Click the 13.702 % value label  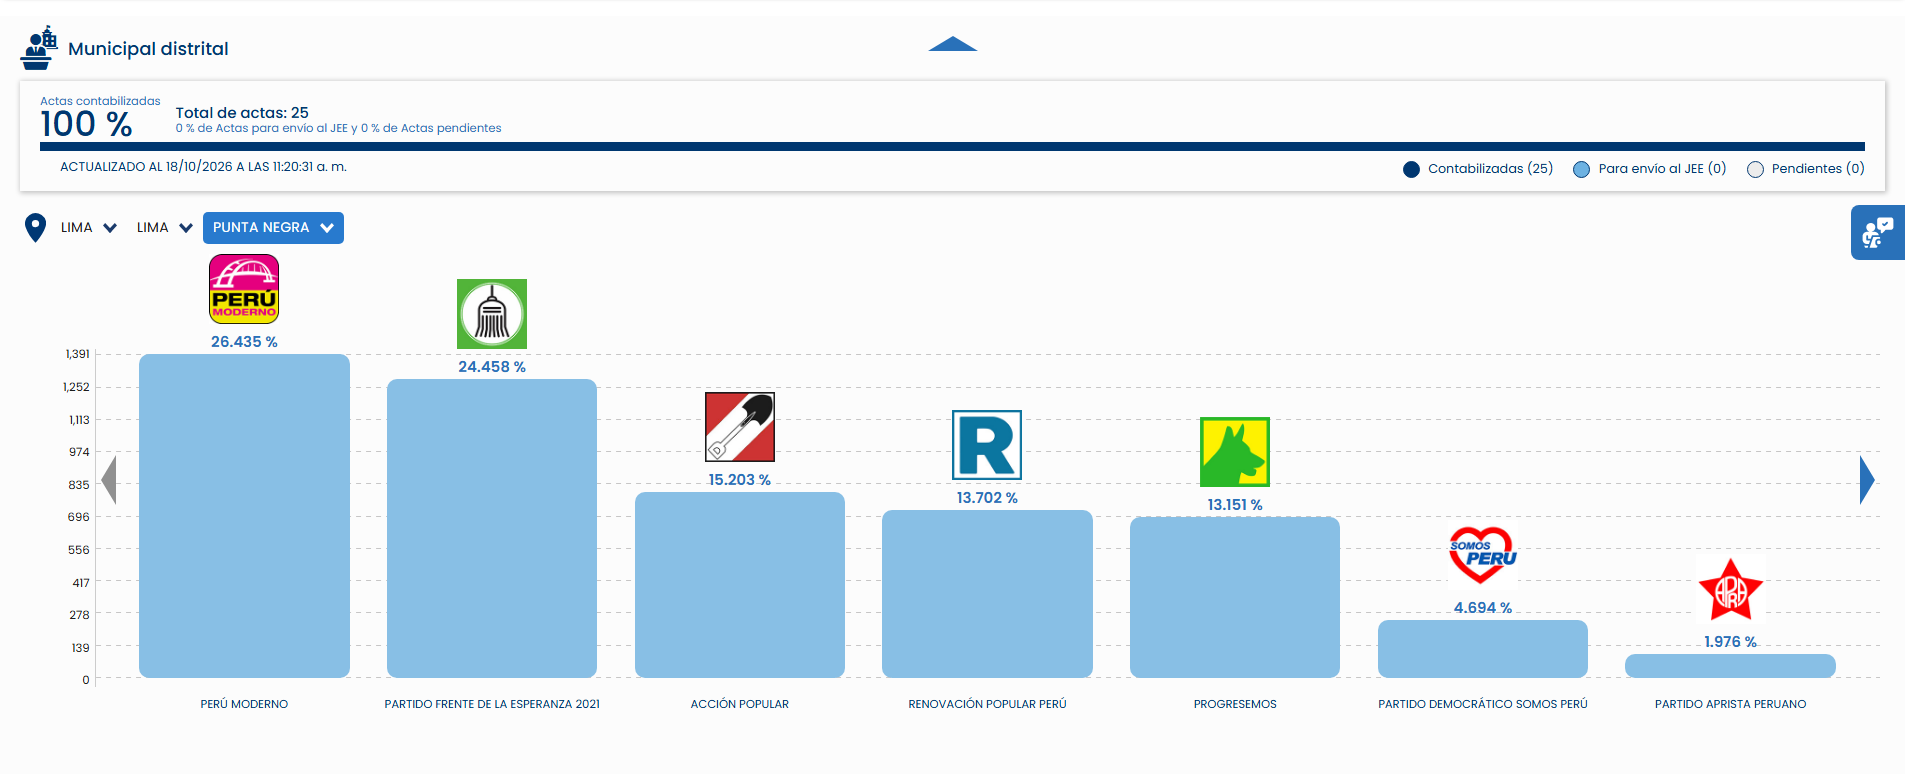987,498
